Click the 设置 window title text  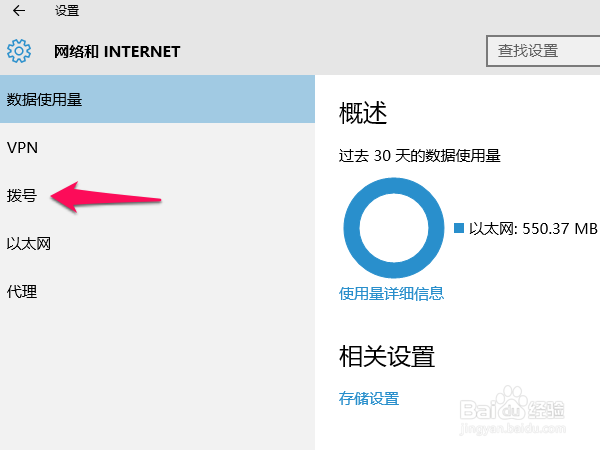click(67, 11)
